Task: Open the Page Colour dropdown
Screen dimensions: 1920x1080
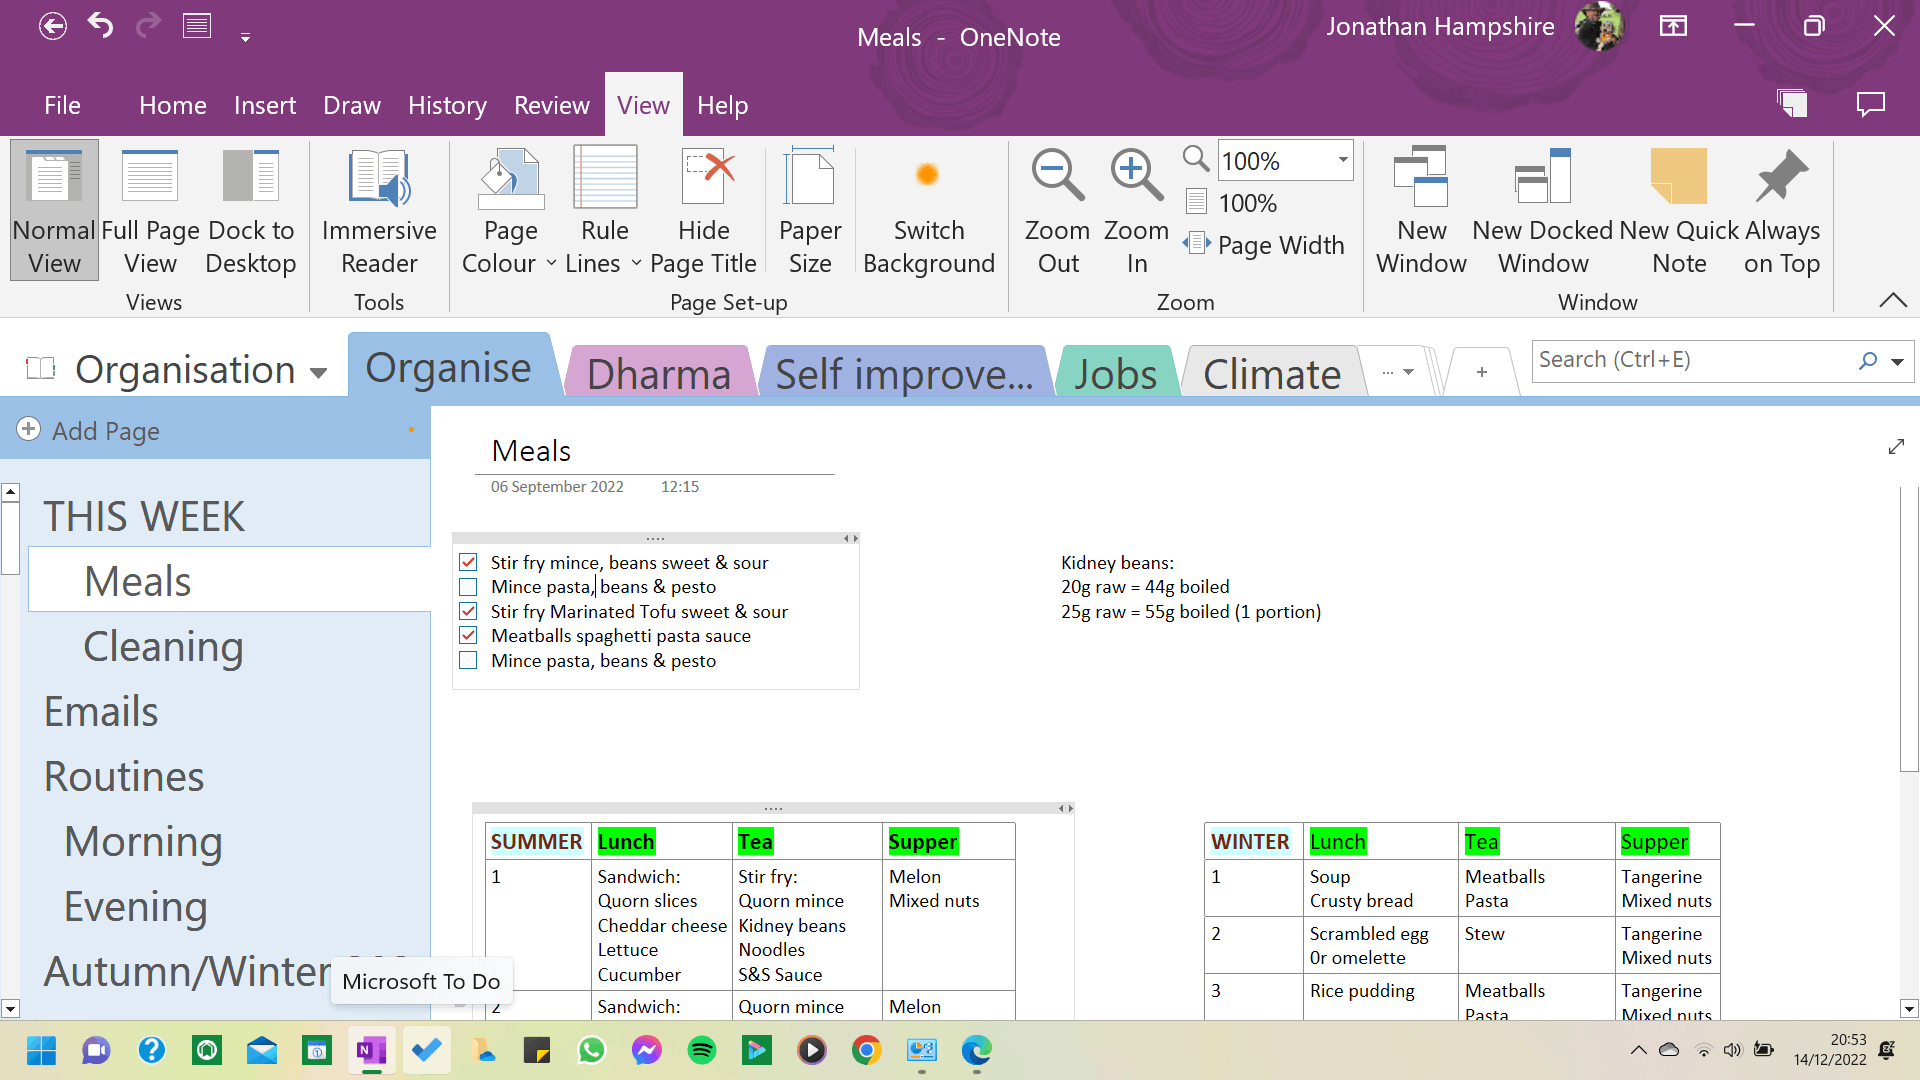Action: point(550,263)
